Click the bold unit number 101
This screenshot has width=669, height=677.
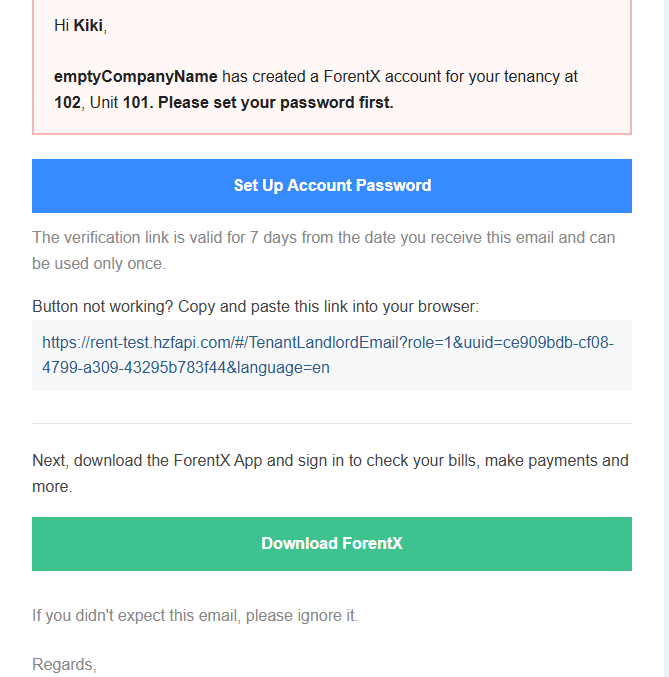pos(138,102)
